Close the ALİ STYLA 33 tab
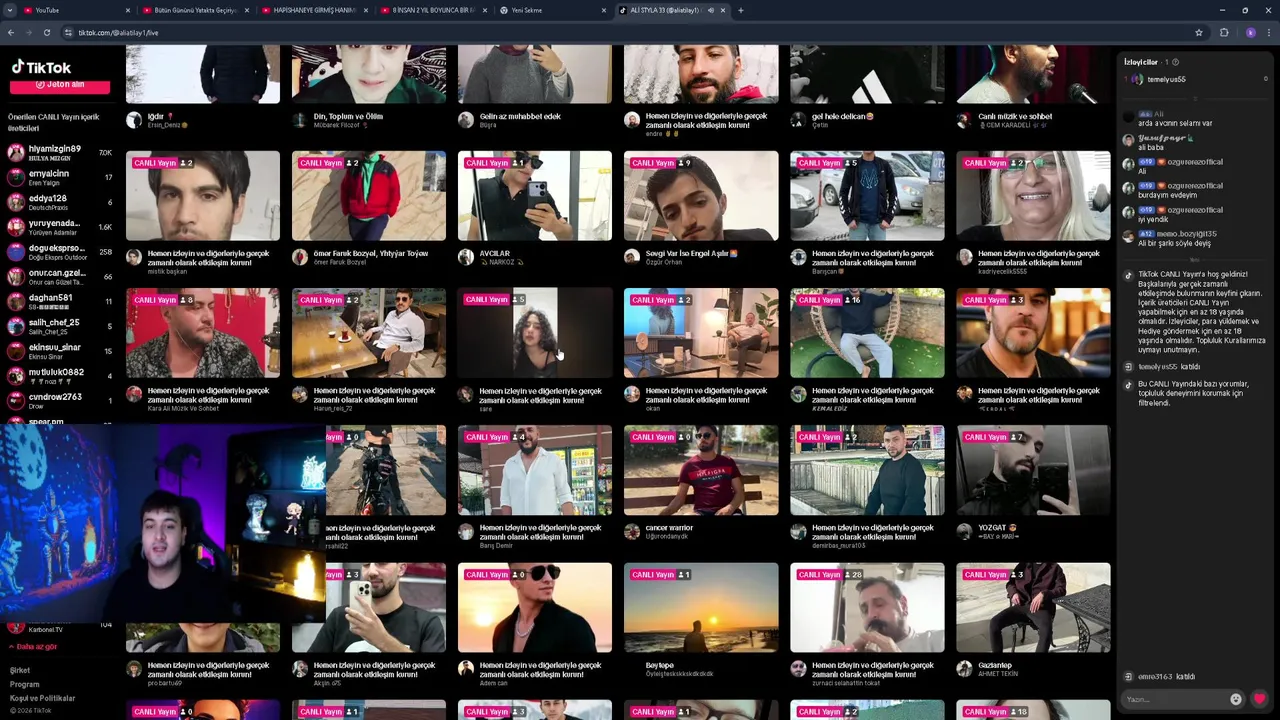The height and width of the screenshot is (720, 1280). click(723, 10)
